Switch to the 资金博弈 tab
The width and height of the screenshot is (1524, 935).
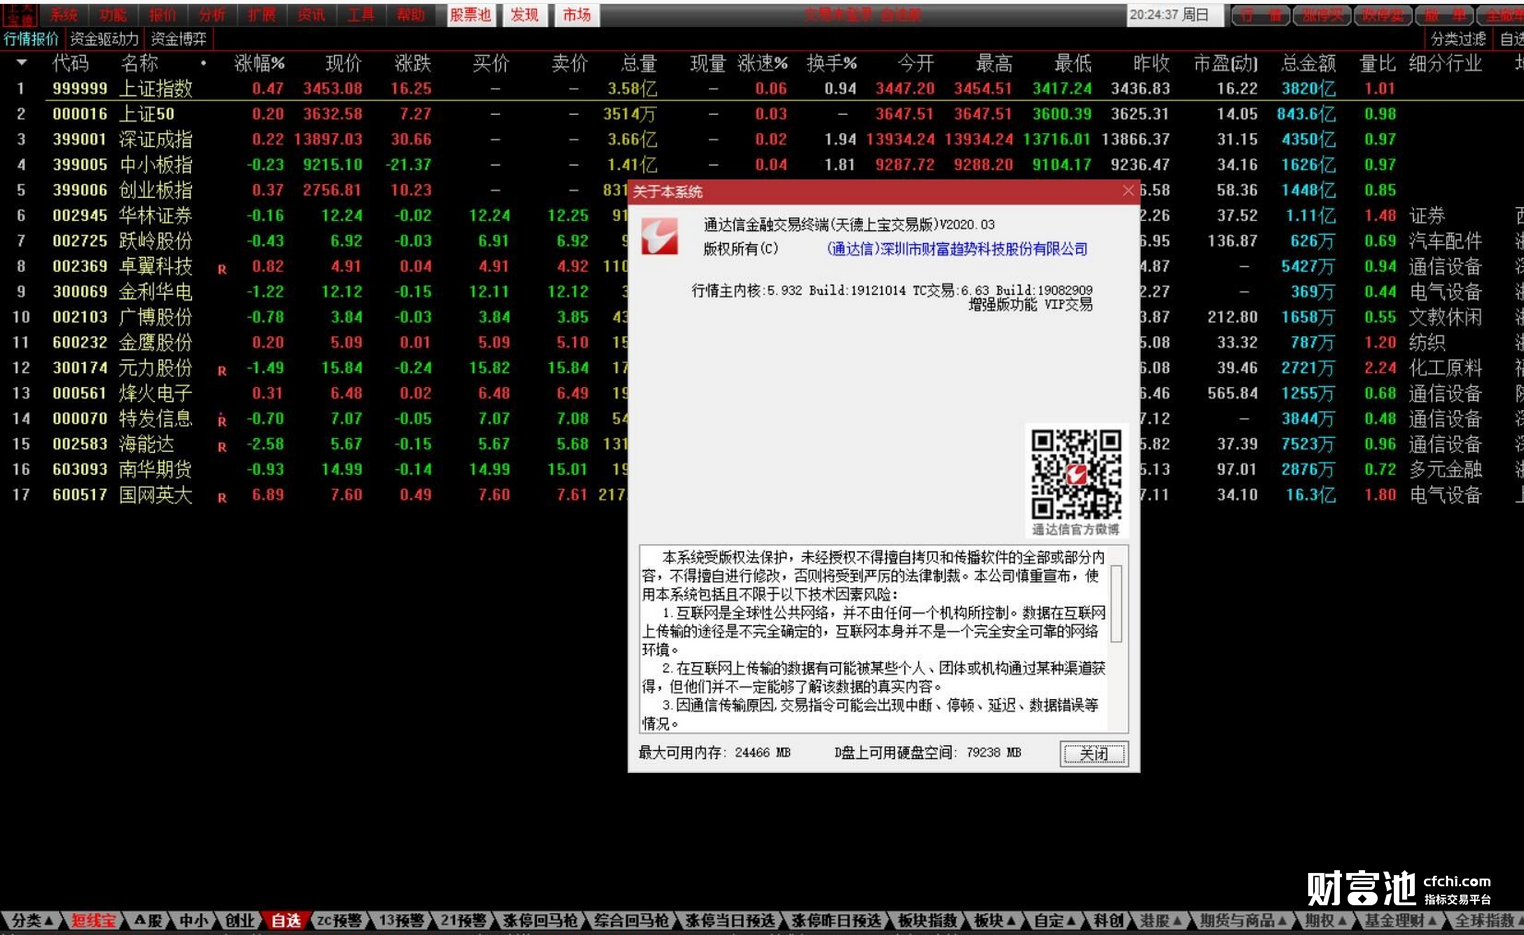[178, 39]
